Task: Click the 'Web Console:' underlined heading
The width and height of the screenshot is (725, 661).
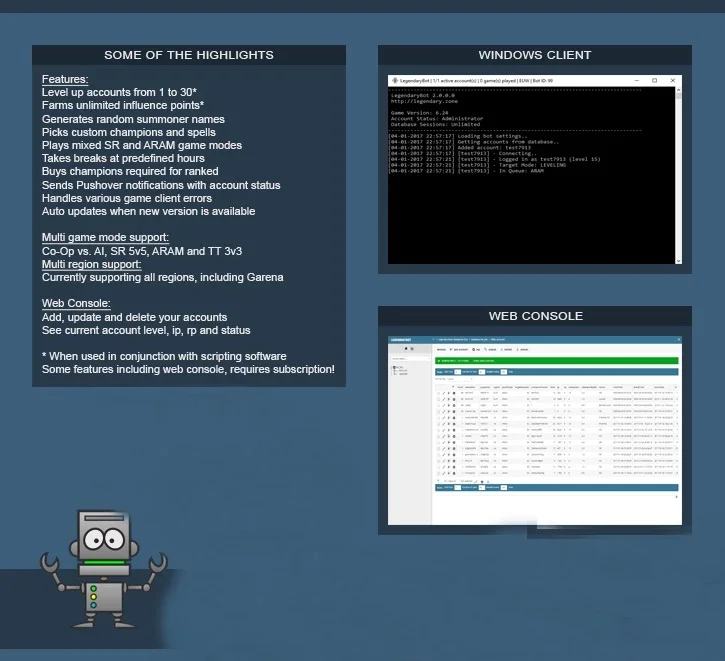Action: [x=76, y=303]
